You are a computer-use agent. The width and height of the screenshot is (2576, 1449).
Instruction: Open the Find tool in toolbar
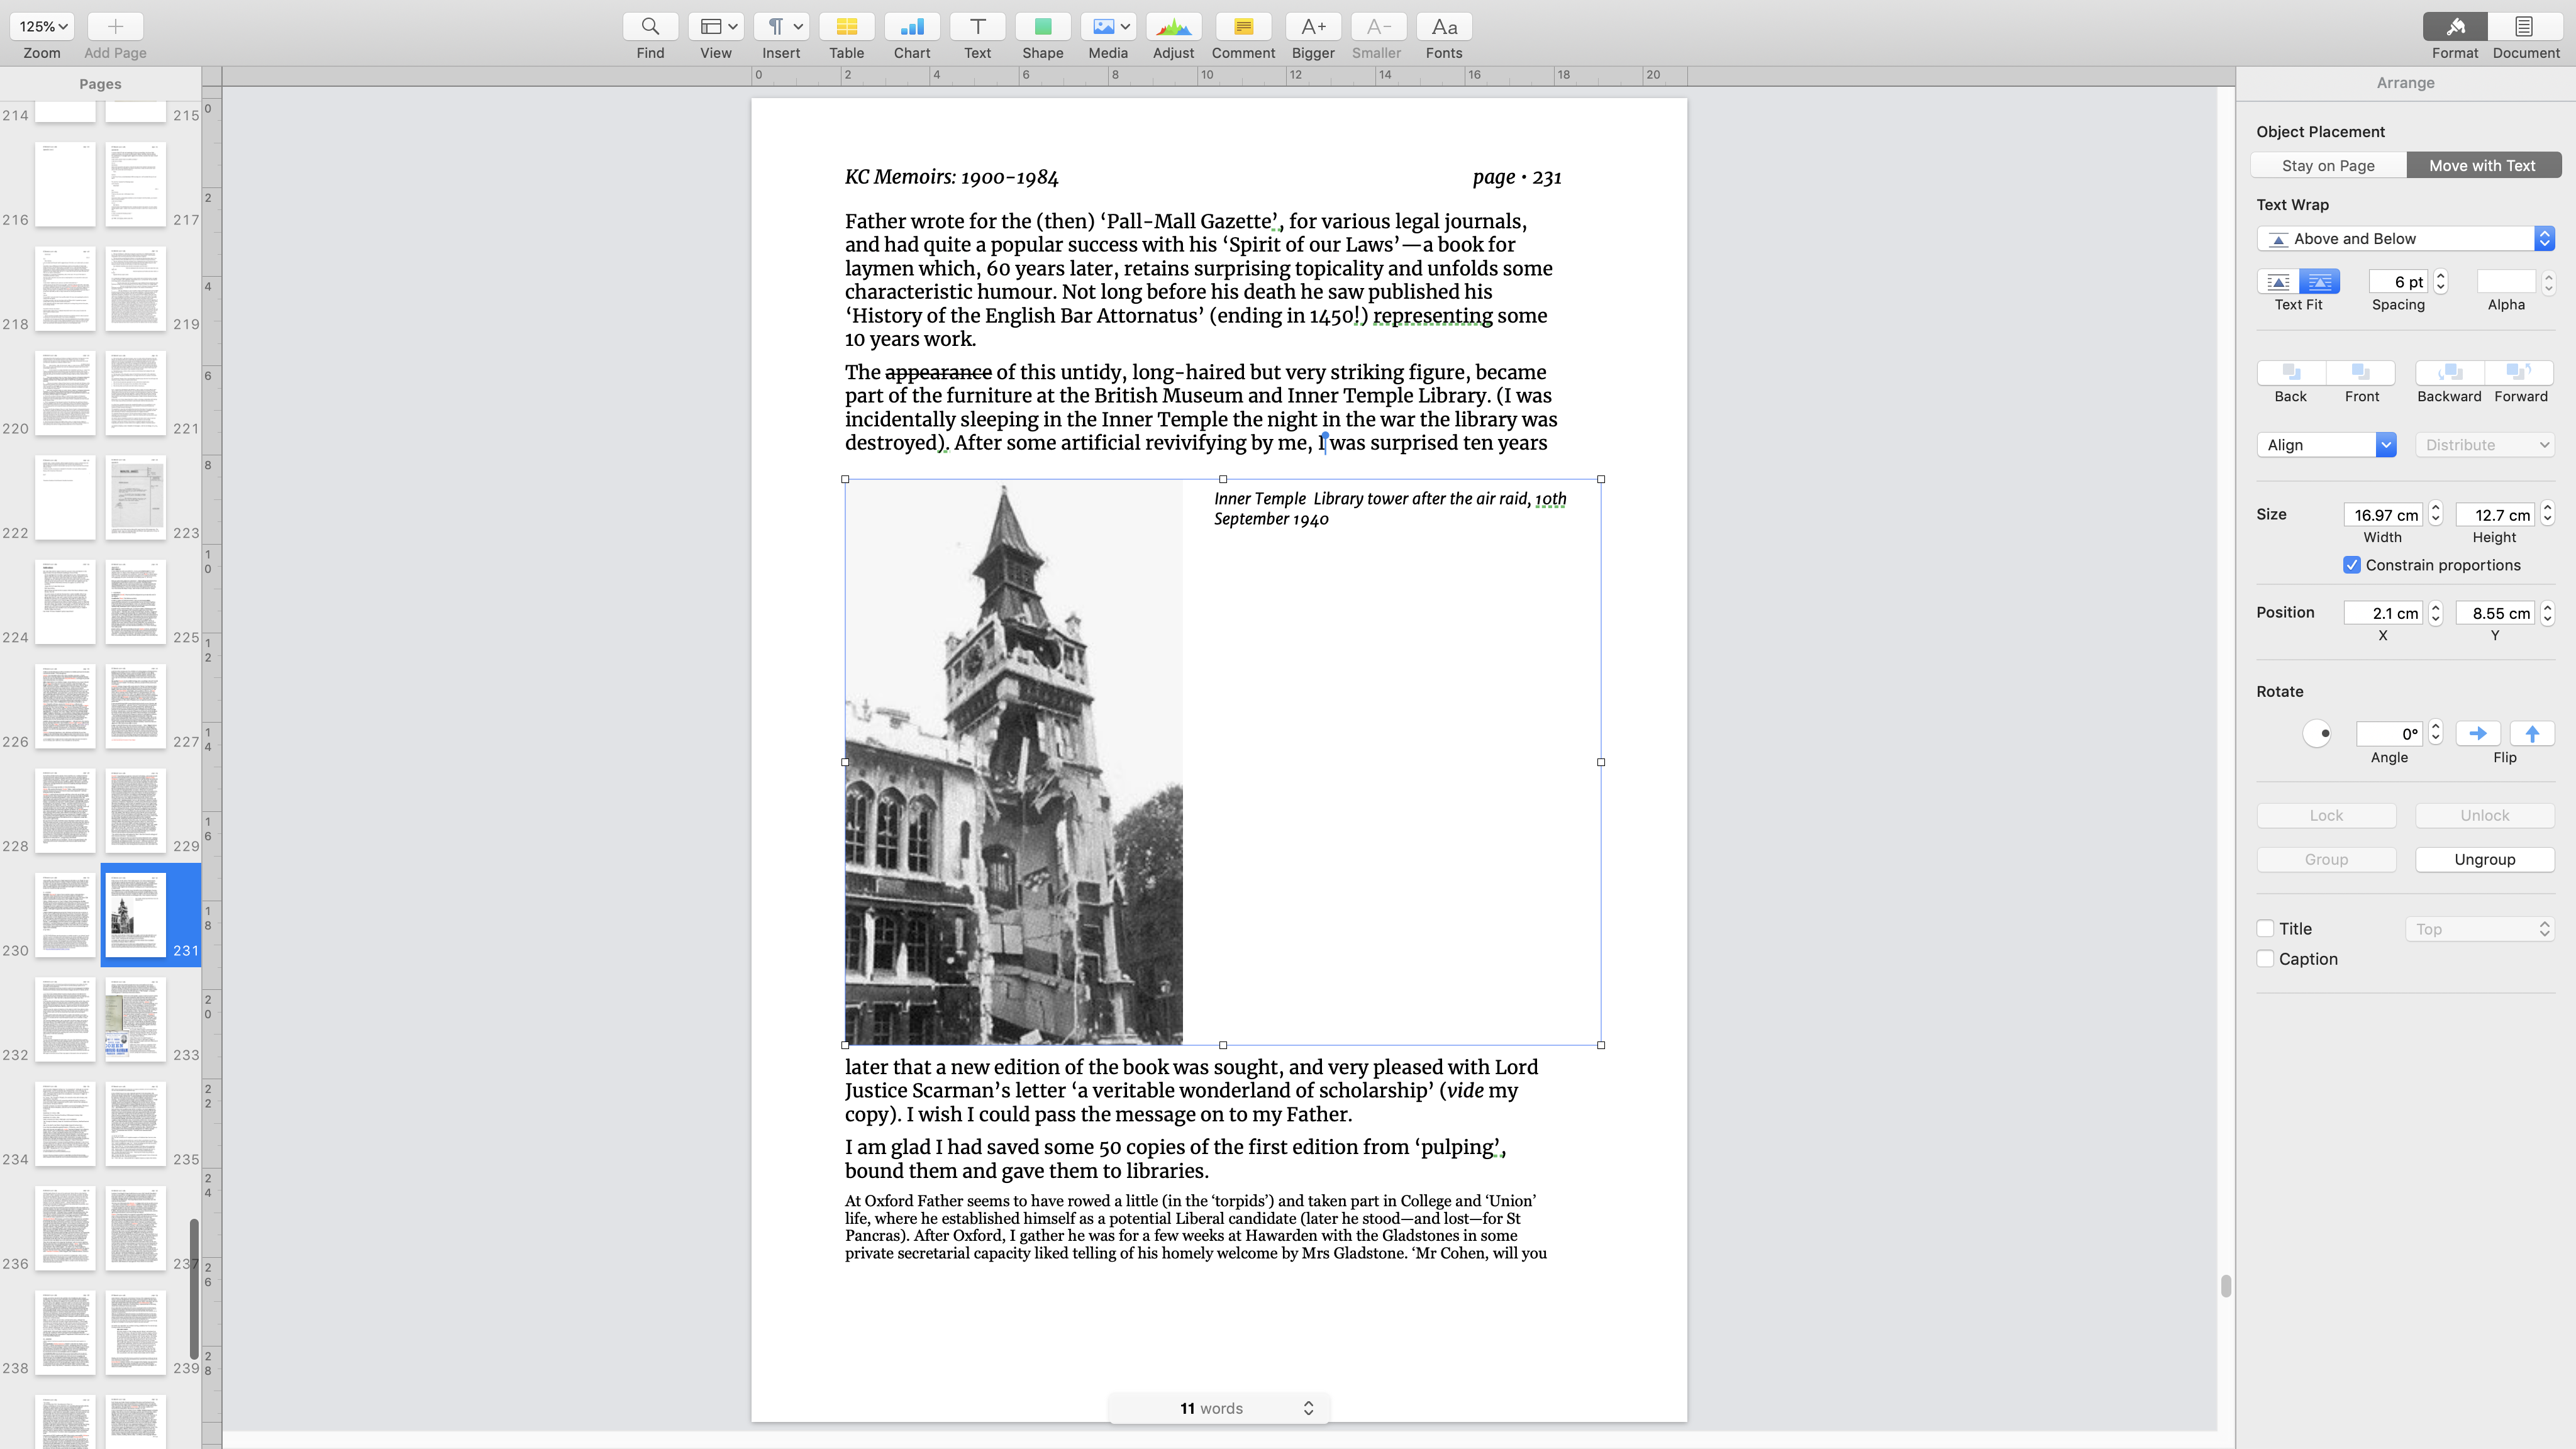[650, 27]
